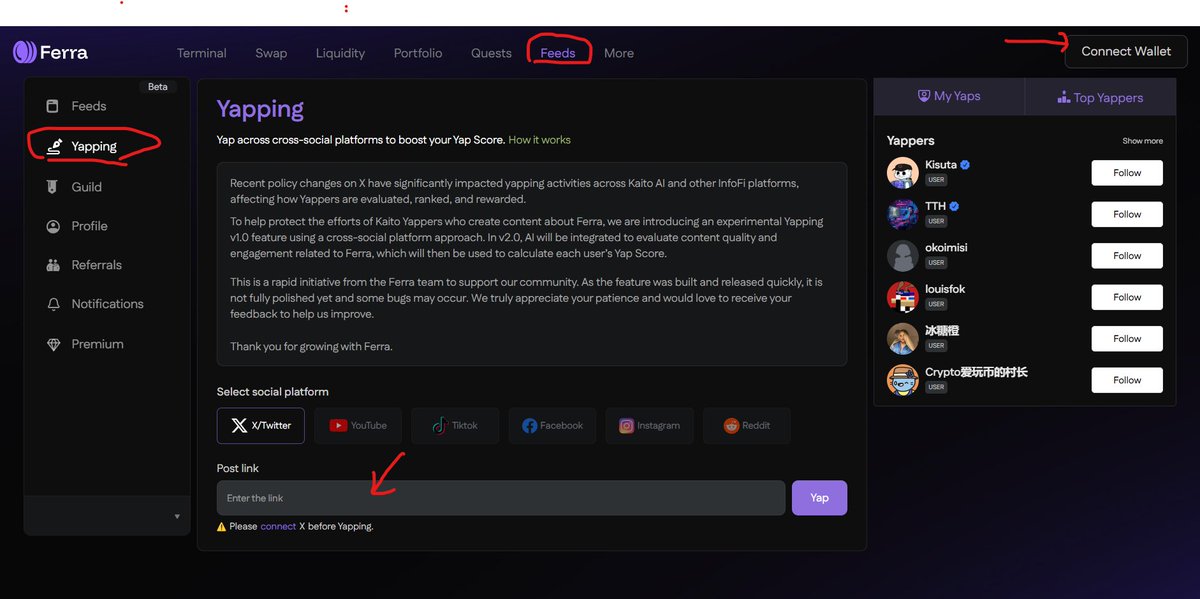Open the Notifications sidebar item

94,304
